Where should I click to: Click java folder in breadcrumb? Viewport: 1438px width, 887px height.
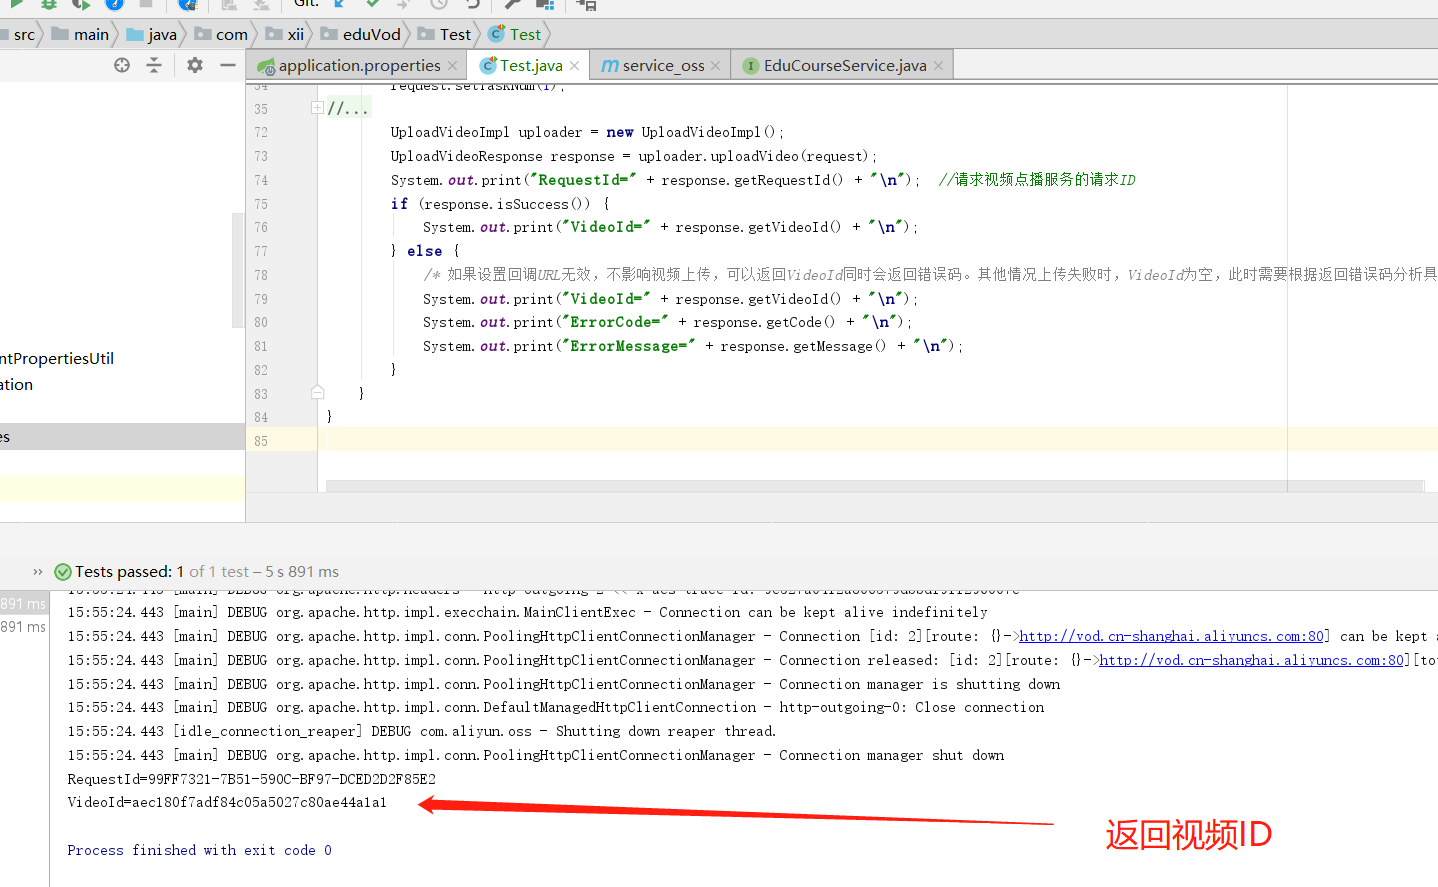coord(152,34)
